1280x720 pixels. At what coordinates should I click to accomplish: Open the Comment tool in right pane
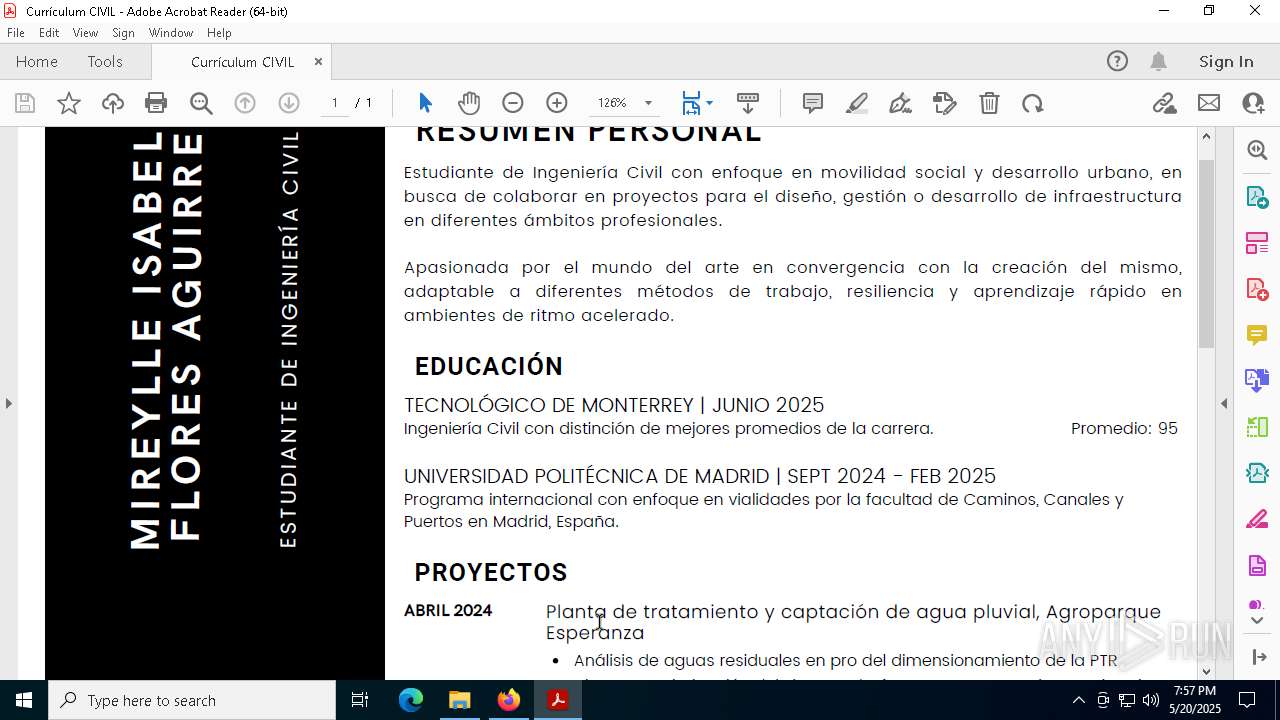[x=1257, y=334]
